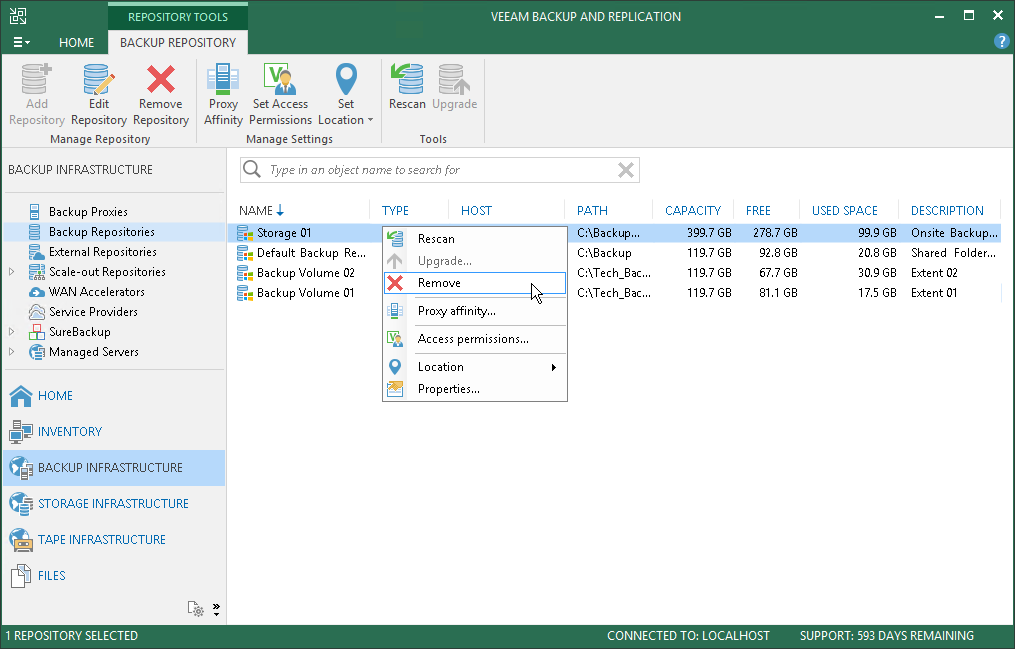Click the Storage 01 repository icon
This screenshot has width=1015, height=649.
point(245,233)
